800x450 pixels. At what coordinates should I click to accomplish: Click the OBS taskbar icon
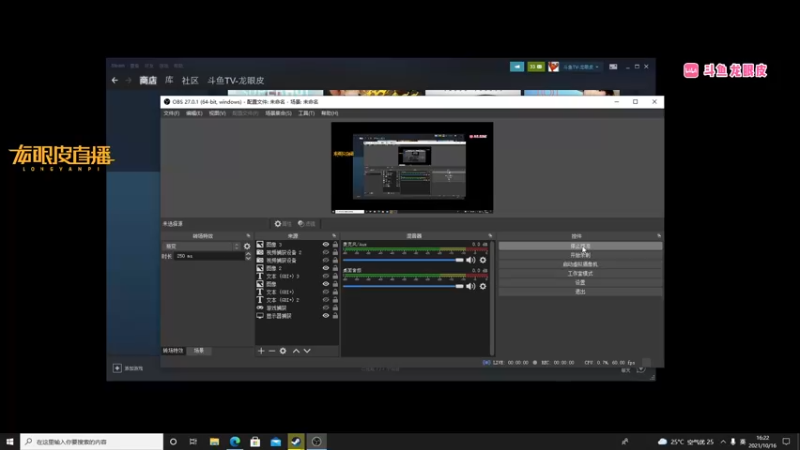[x=316, y=442]
